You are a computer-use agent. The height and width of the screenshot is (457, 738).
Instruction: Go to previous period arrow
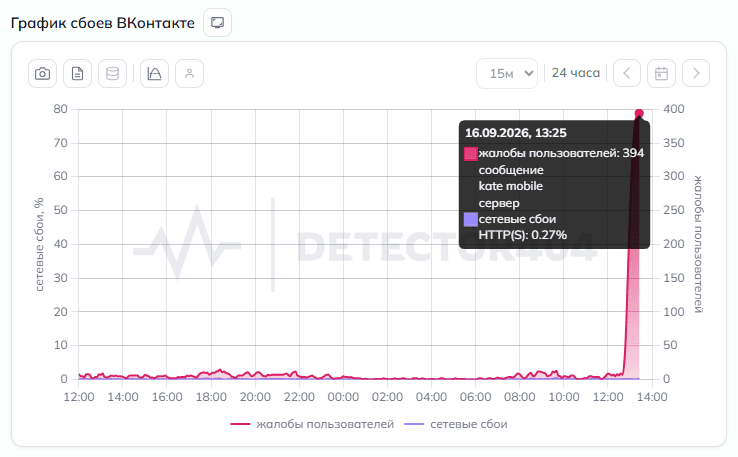tap(627, 73)
